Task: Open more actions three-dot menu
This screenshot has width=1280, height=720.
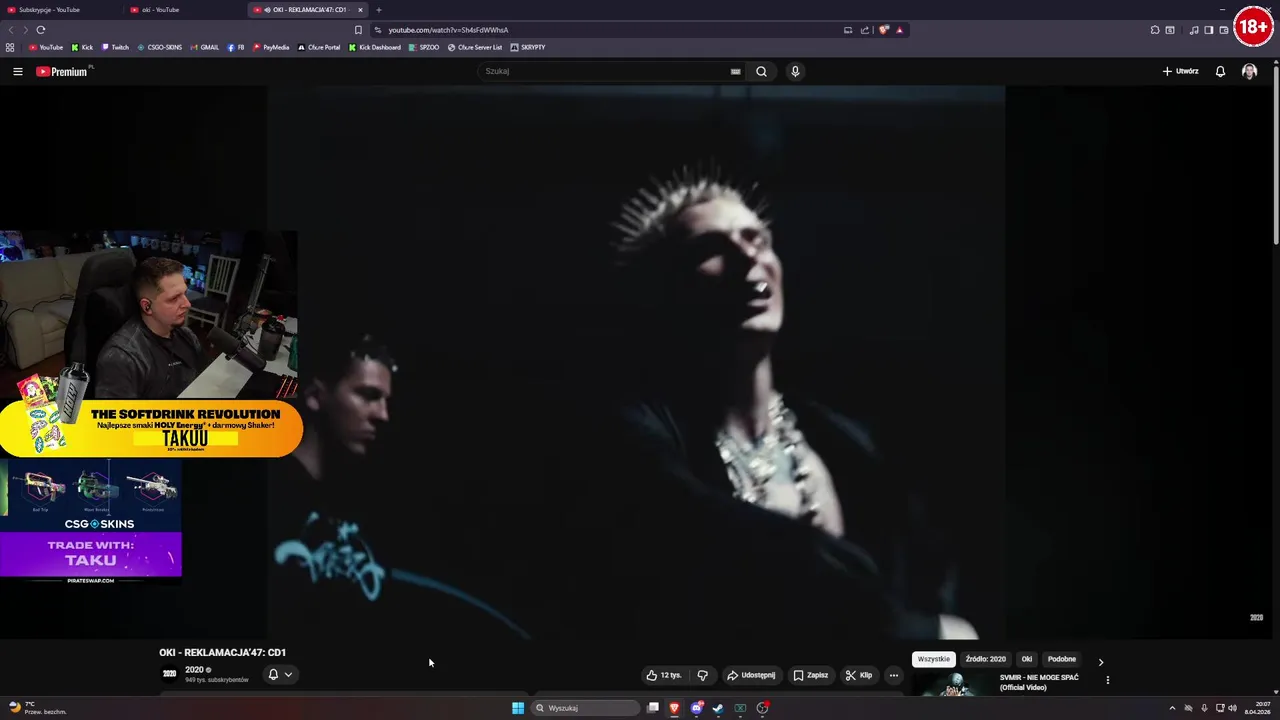Action: click(894, 675)
